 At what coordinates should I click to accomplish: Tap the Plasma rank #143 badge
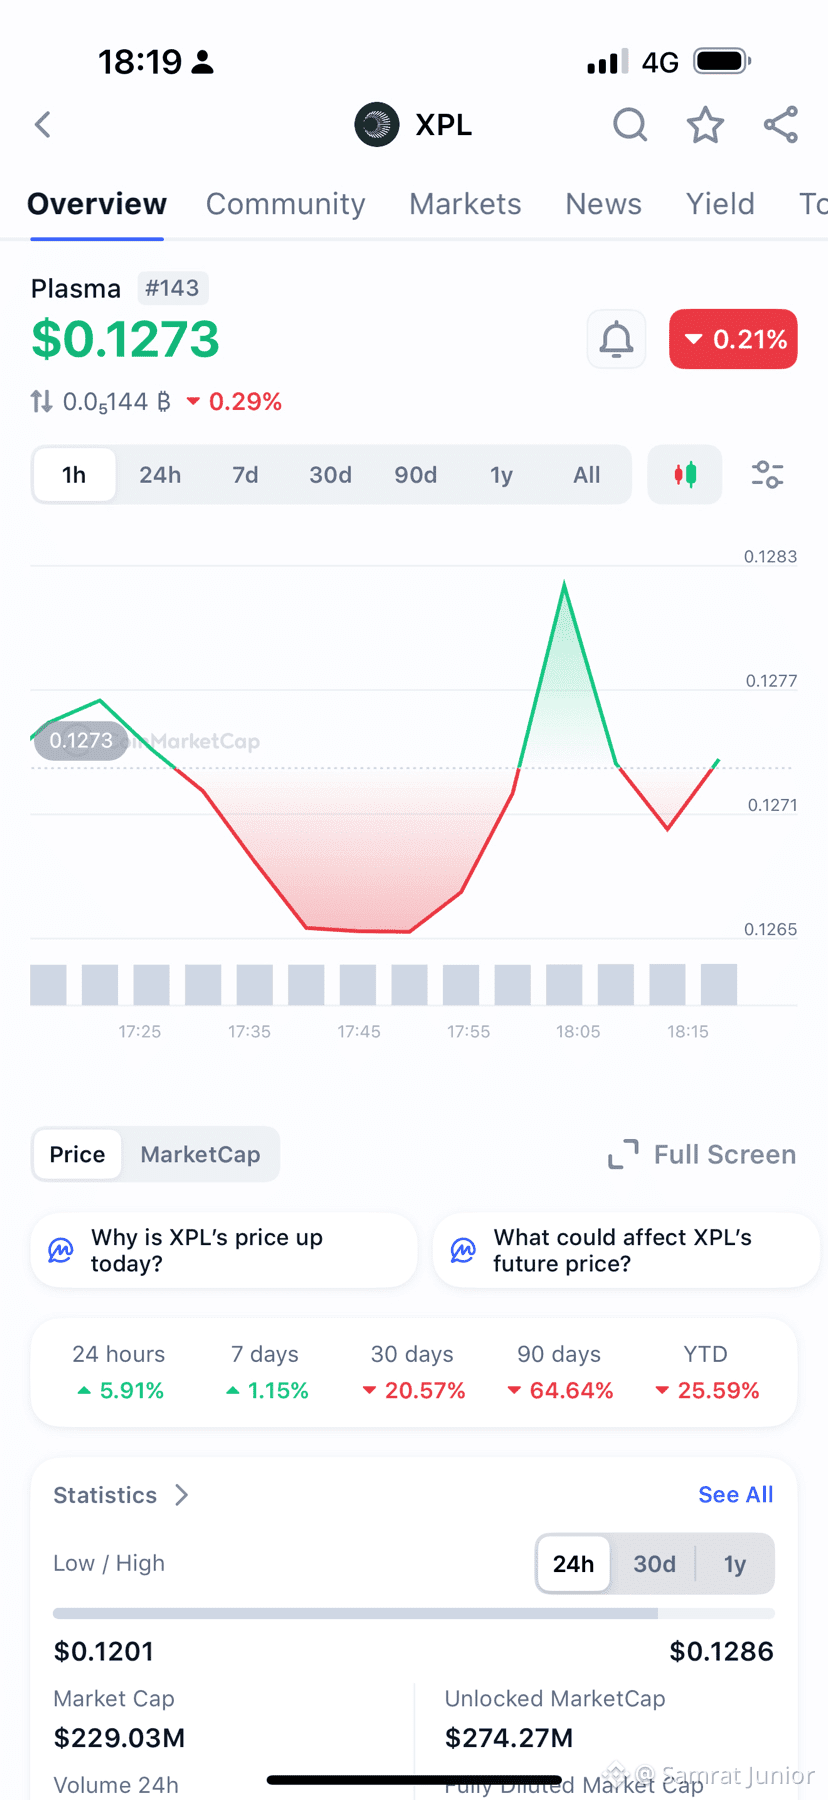(x=172, y=288)
